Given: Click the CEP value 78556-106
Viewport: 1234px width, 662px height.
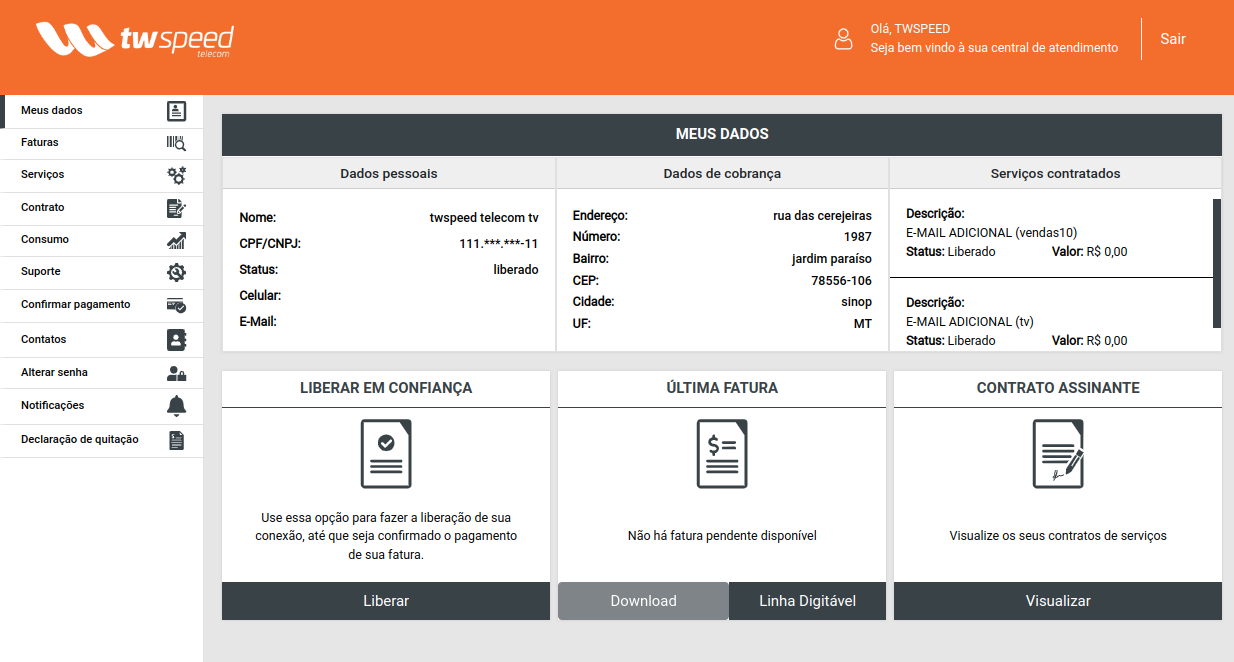Looking at the screenshot, I should click(841, 281).
